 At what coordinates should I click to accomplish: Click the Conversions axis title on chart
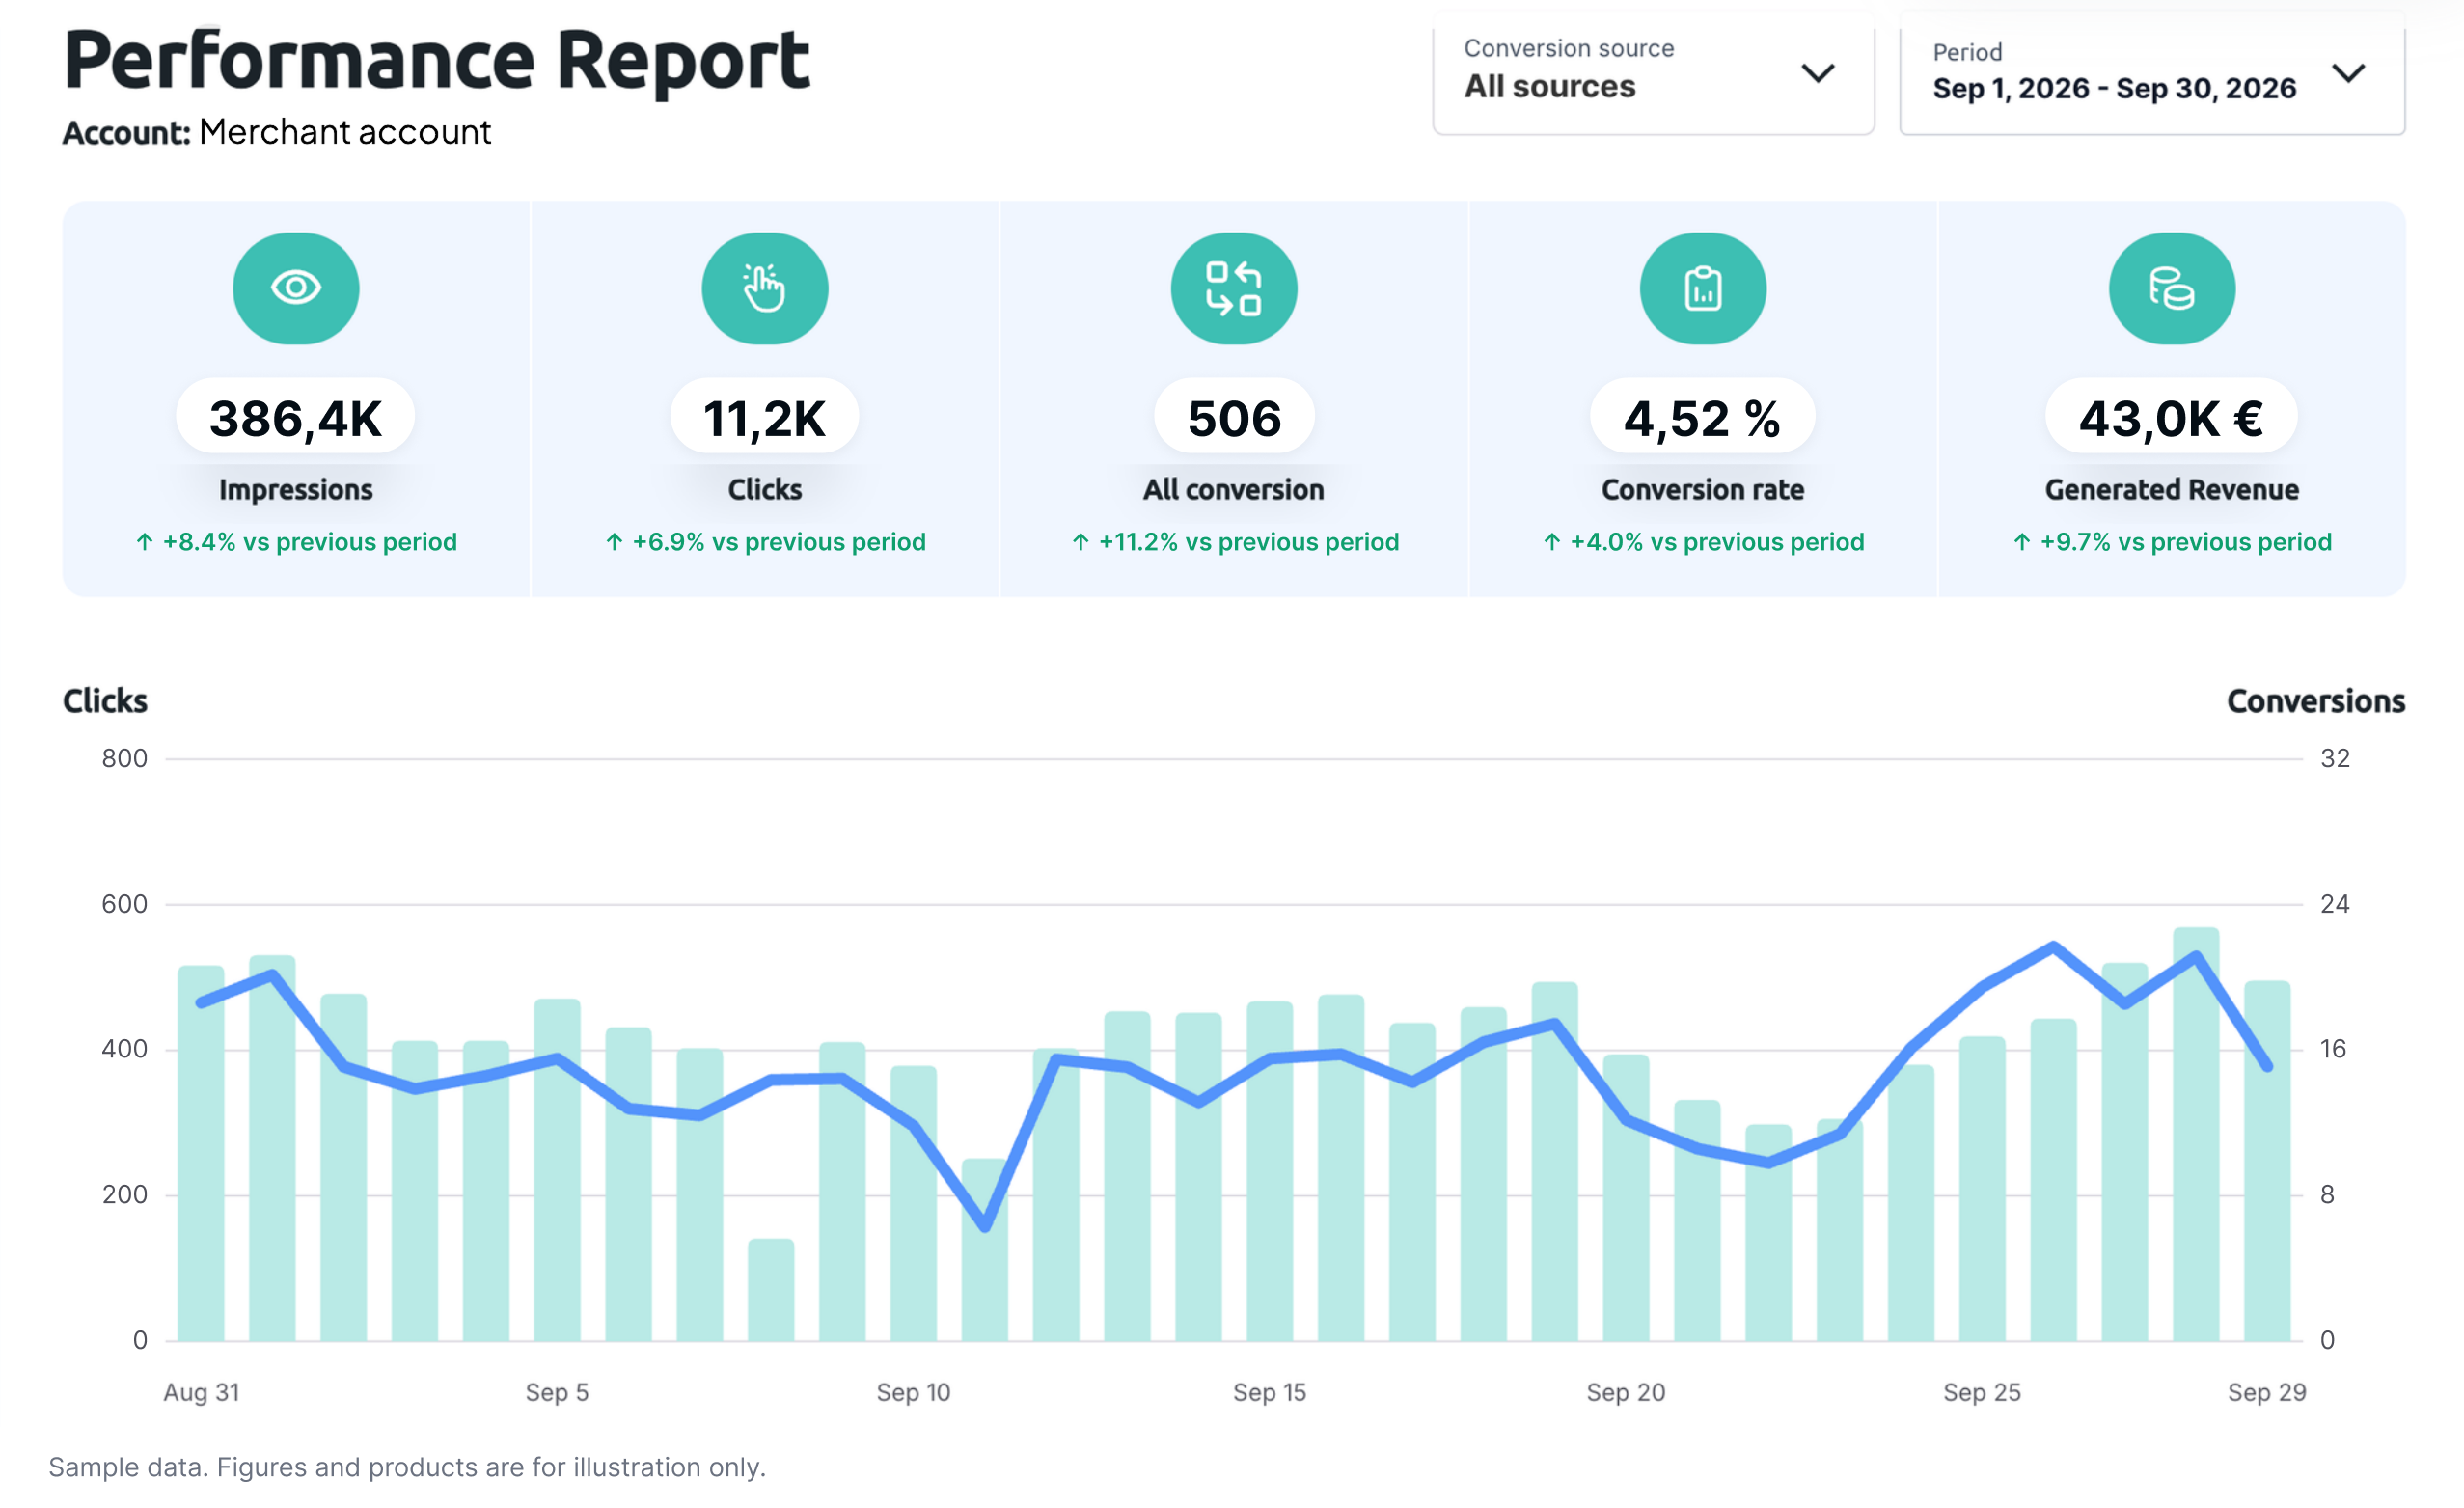tap(2316, 701)
